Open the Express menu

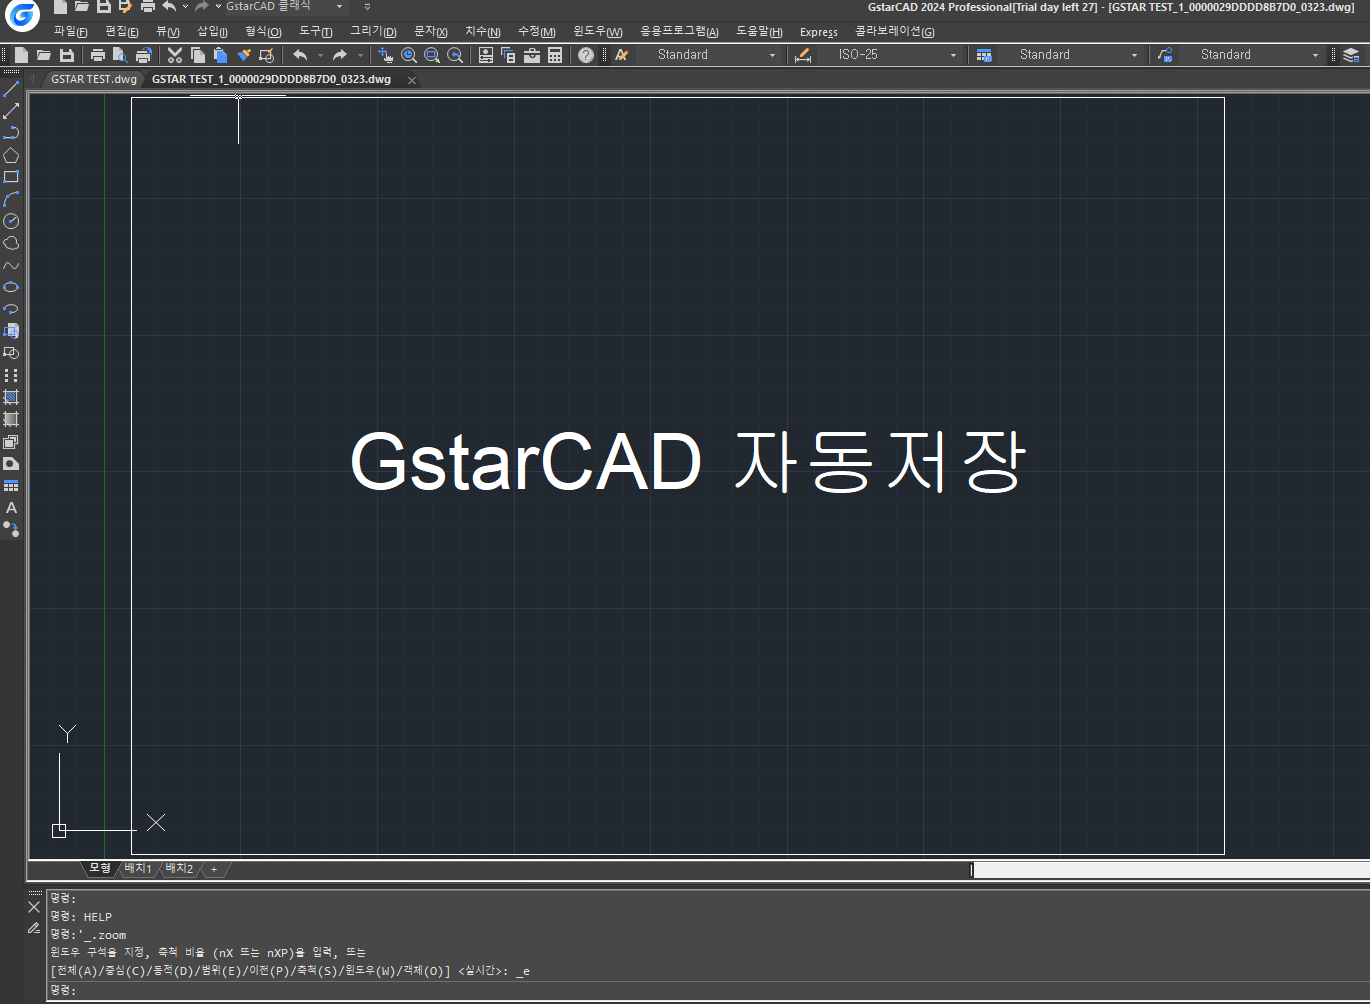click(x=819, y=32)
